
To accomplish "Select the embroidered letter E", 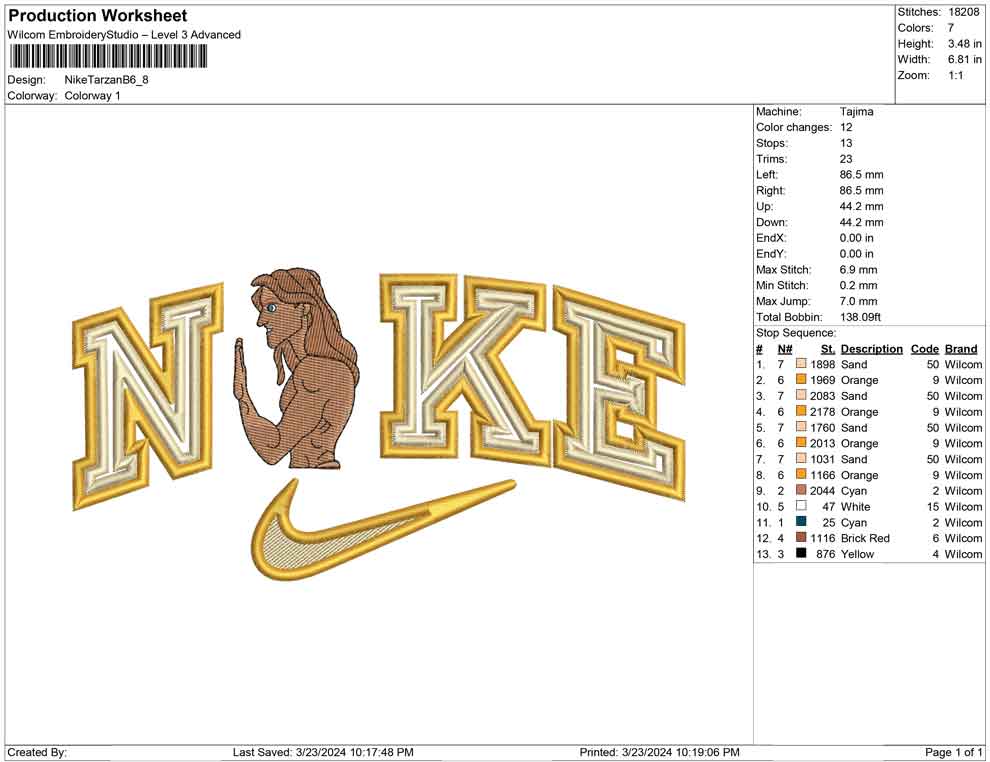I will [619, 391].
